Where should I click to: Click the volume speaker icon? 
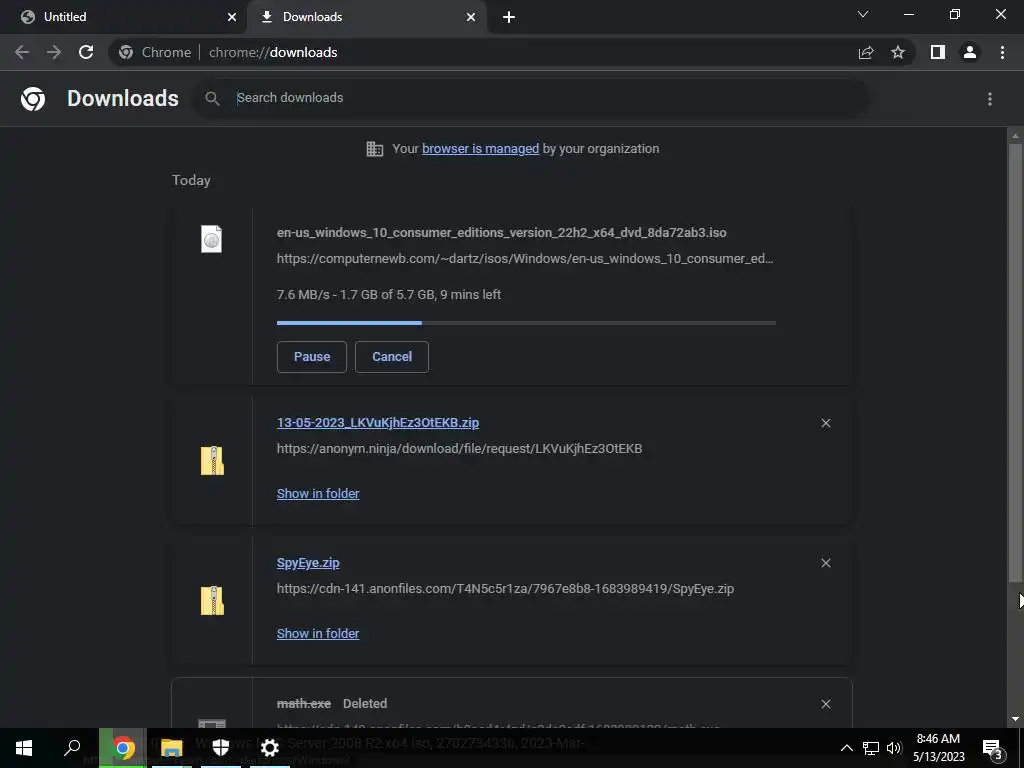(x=894, y=748)
